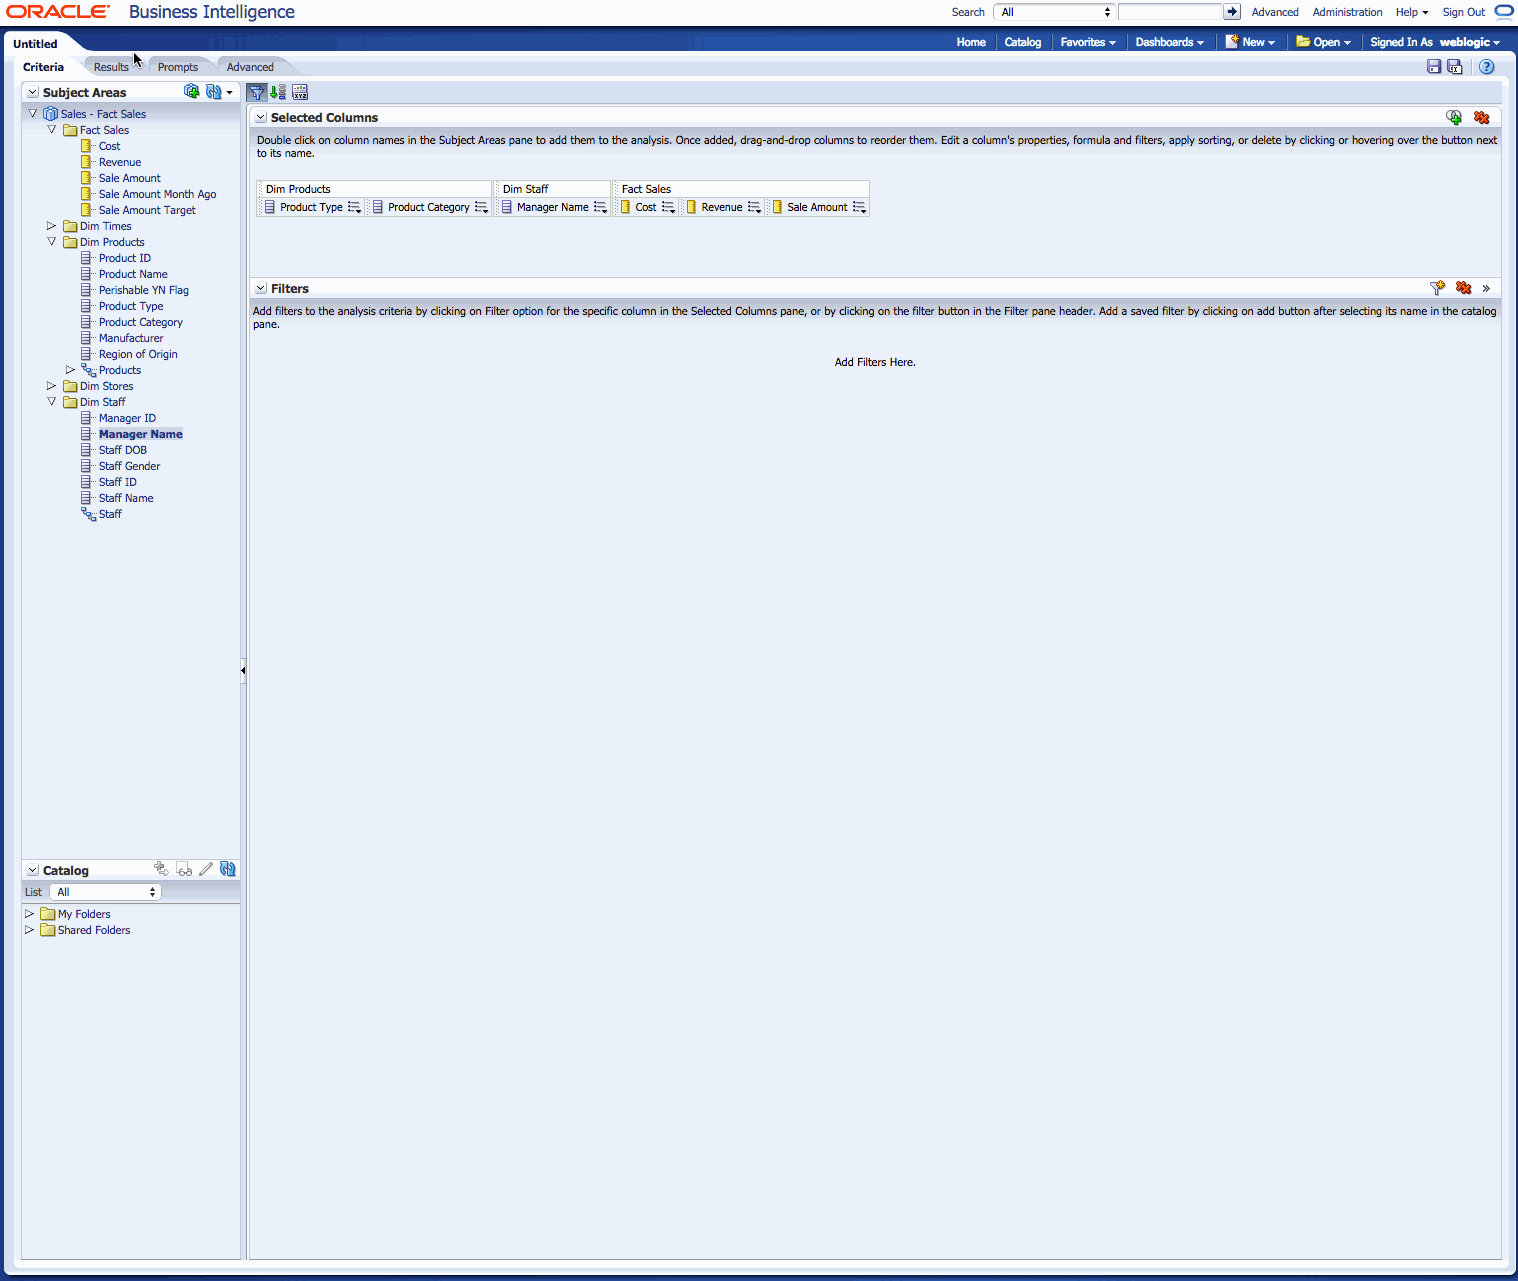The image size is (1518, 1281).
Task: Click the double-chevron more options in Filters header
Action: point(1486,288)
